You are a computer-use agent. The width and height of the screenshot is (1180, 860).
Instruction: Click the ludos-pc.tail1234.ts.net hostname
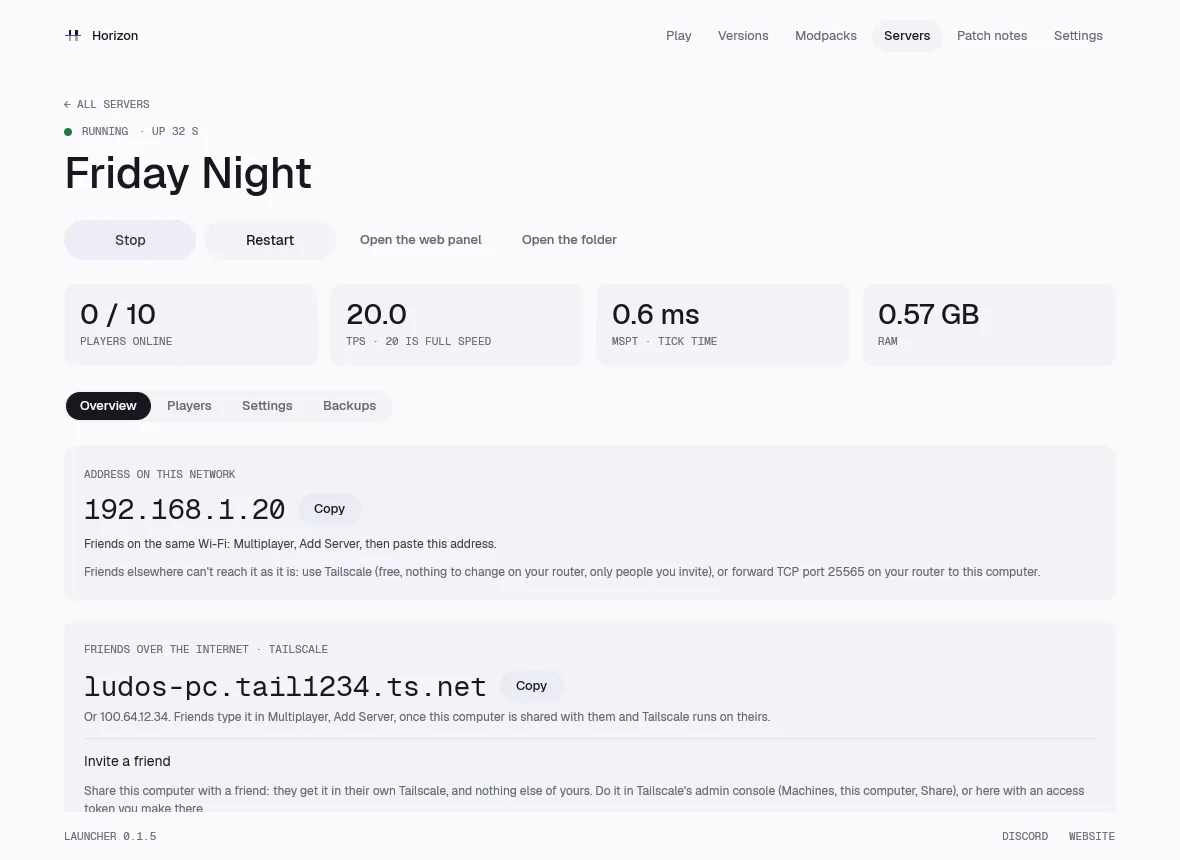click(285, 686)
